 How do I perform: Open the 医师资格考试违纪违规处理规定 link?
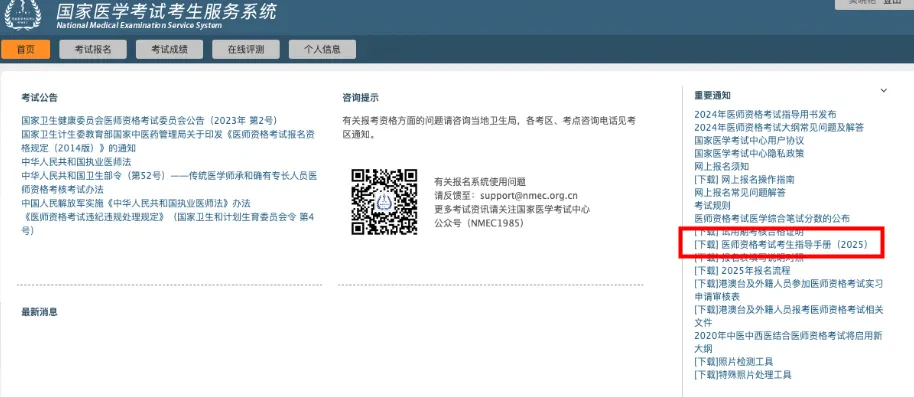point(168,224)
